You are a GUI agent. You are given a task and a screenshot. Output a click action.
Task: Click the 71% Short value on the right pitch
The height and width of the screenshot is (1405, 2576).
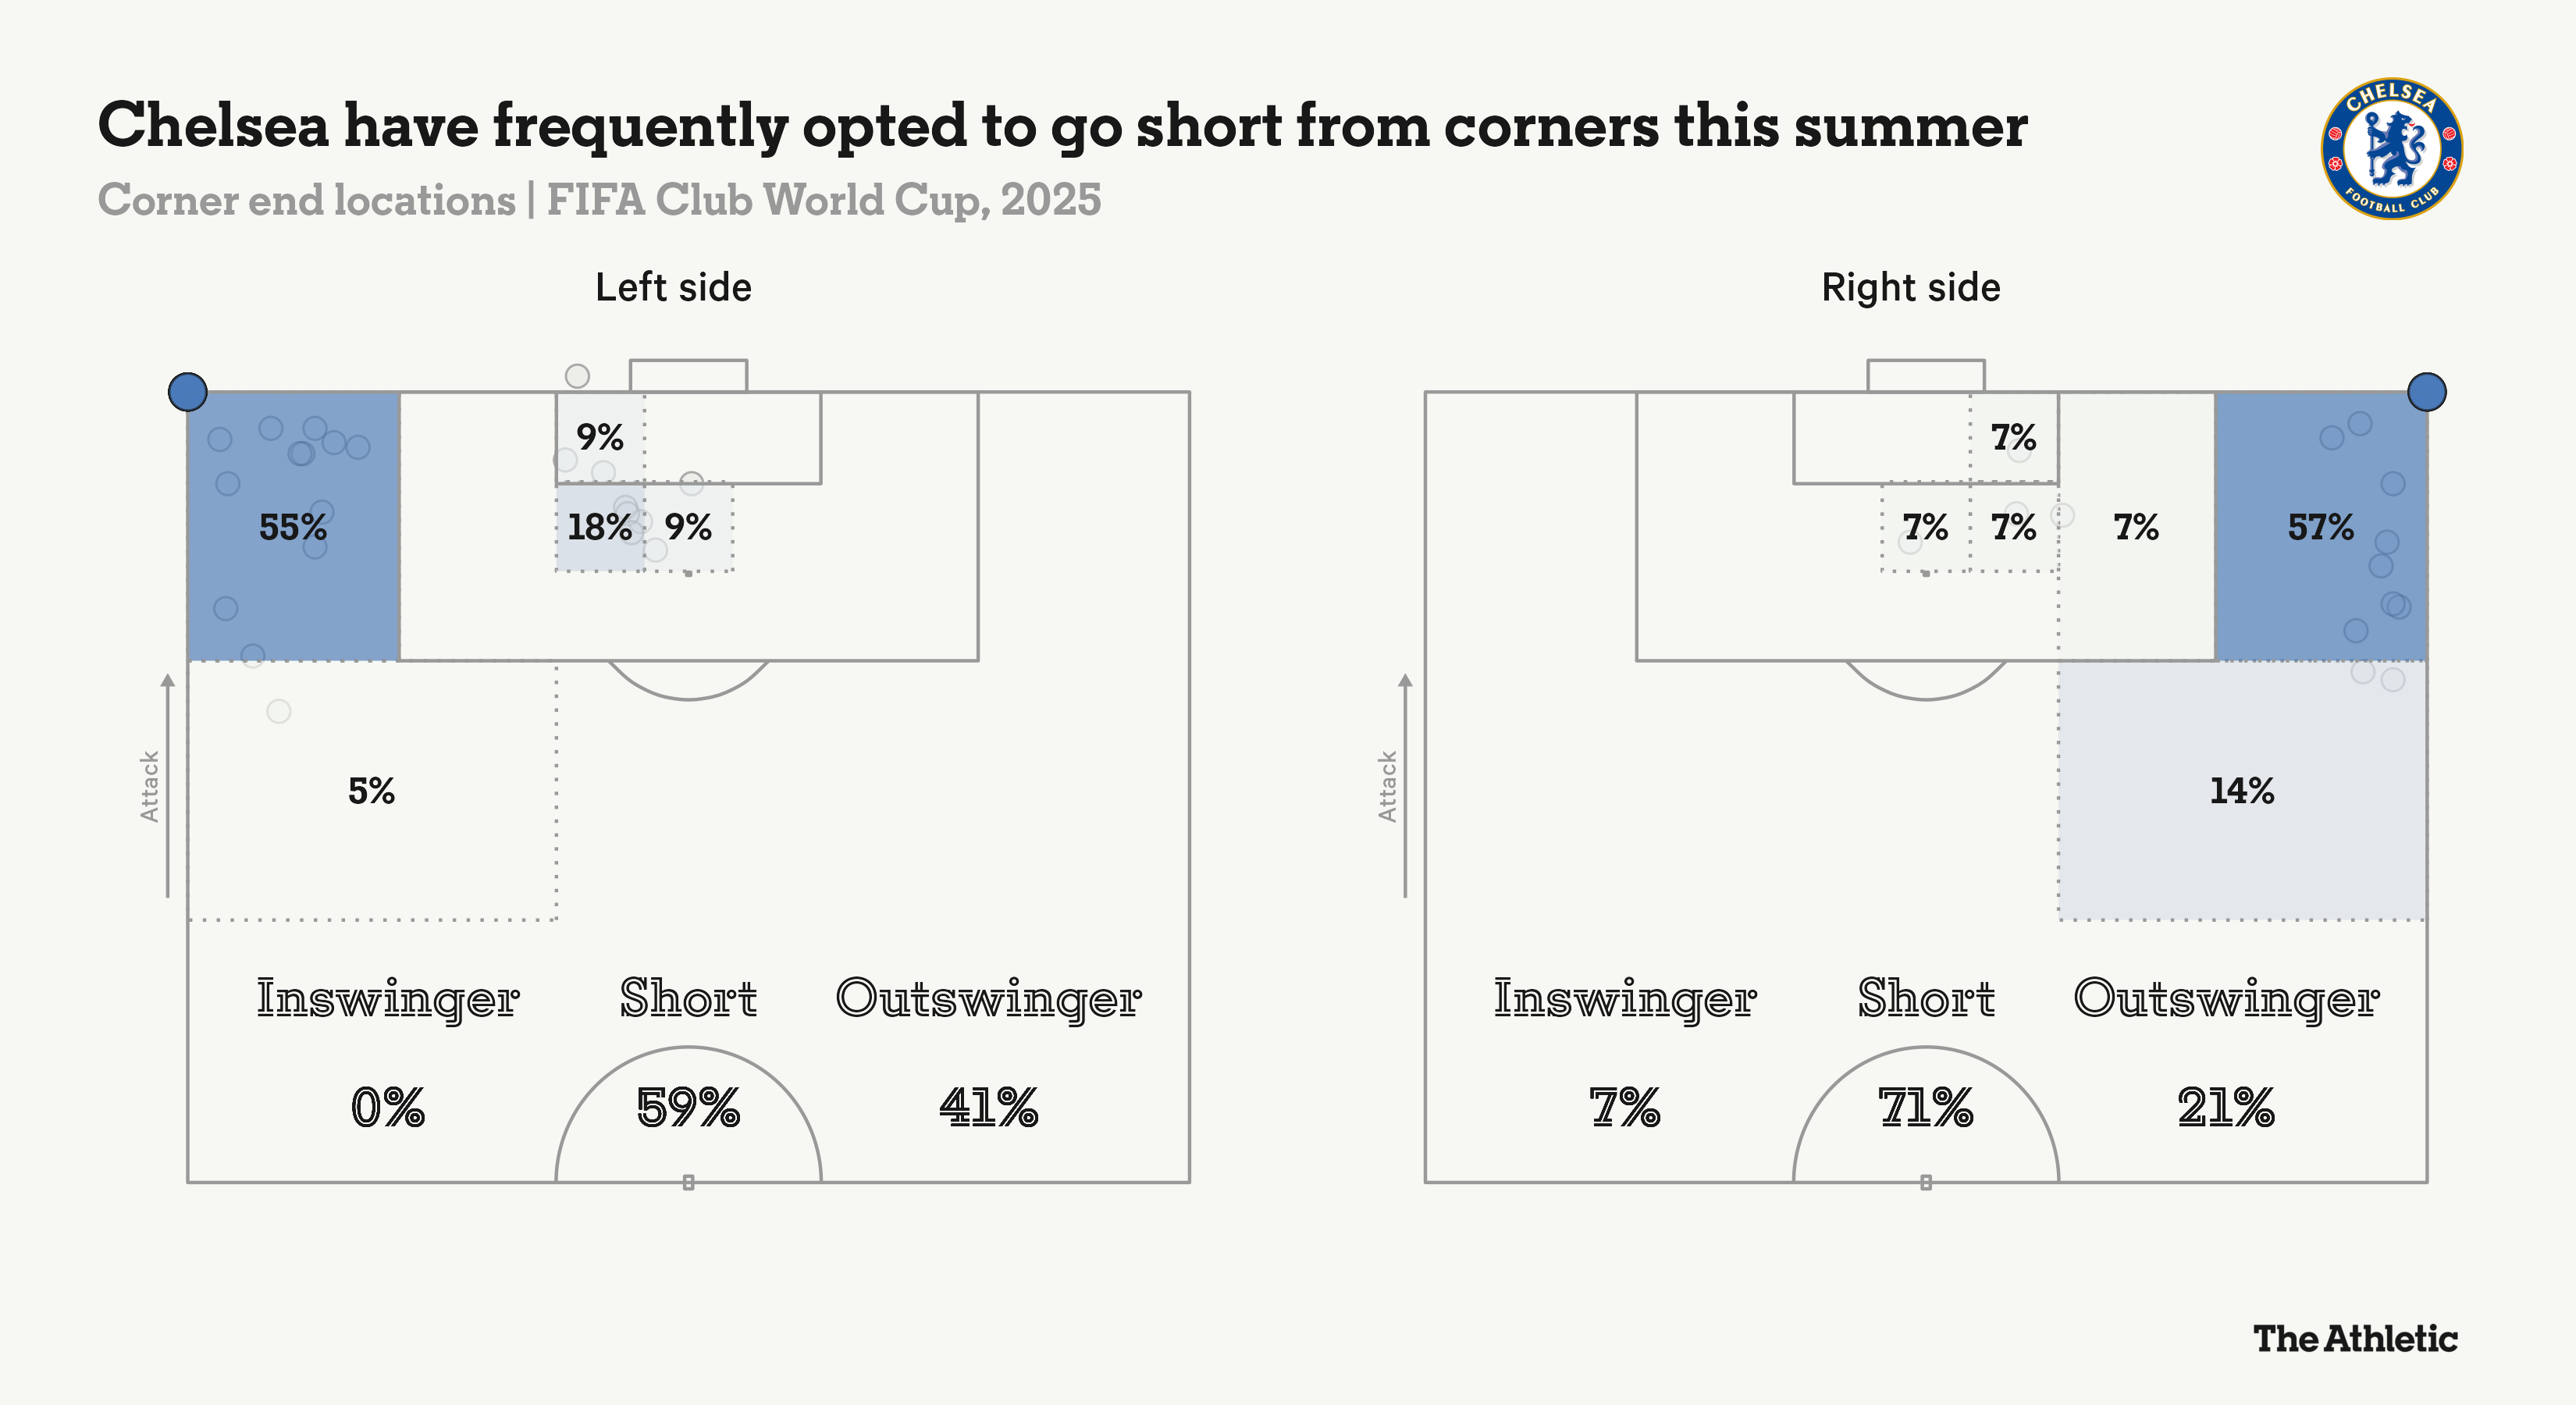1926,1108
